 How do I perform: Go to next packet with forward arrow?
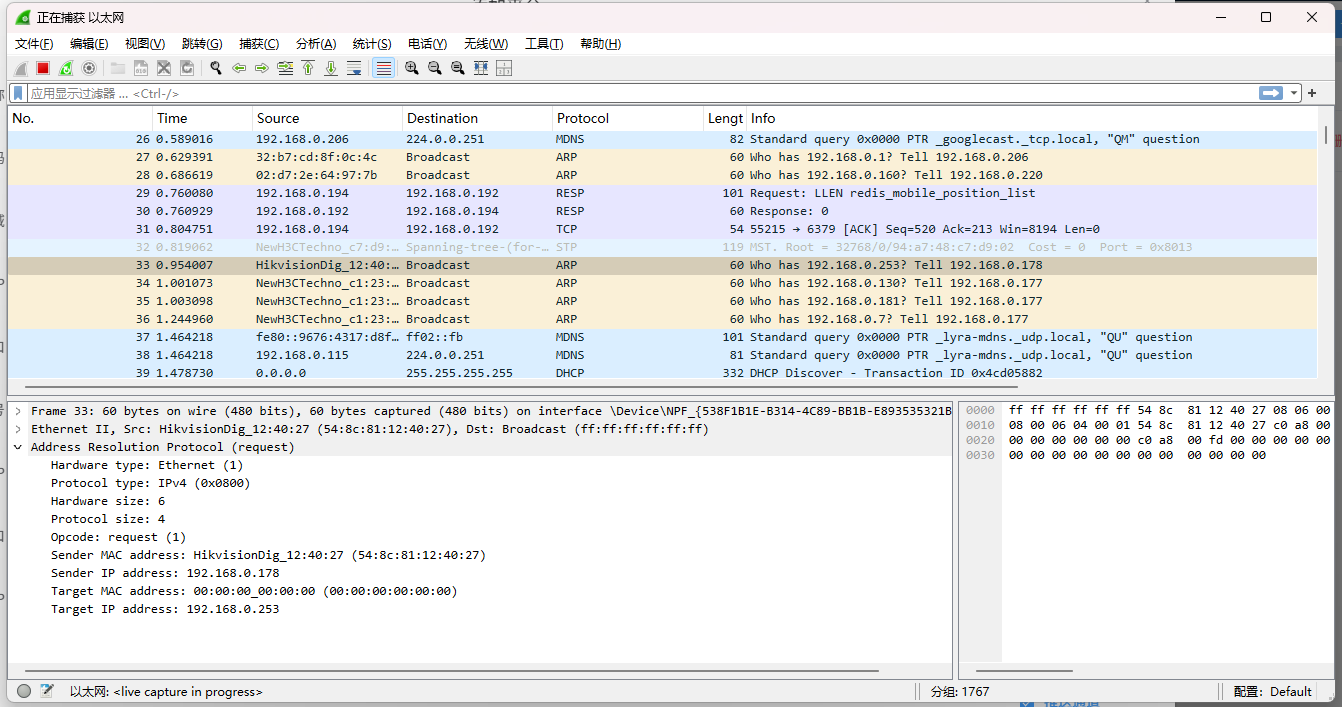tap(262, 68)
